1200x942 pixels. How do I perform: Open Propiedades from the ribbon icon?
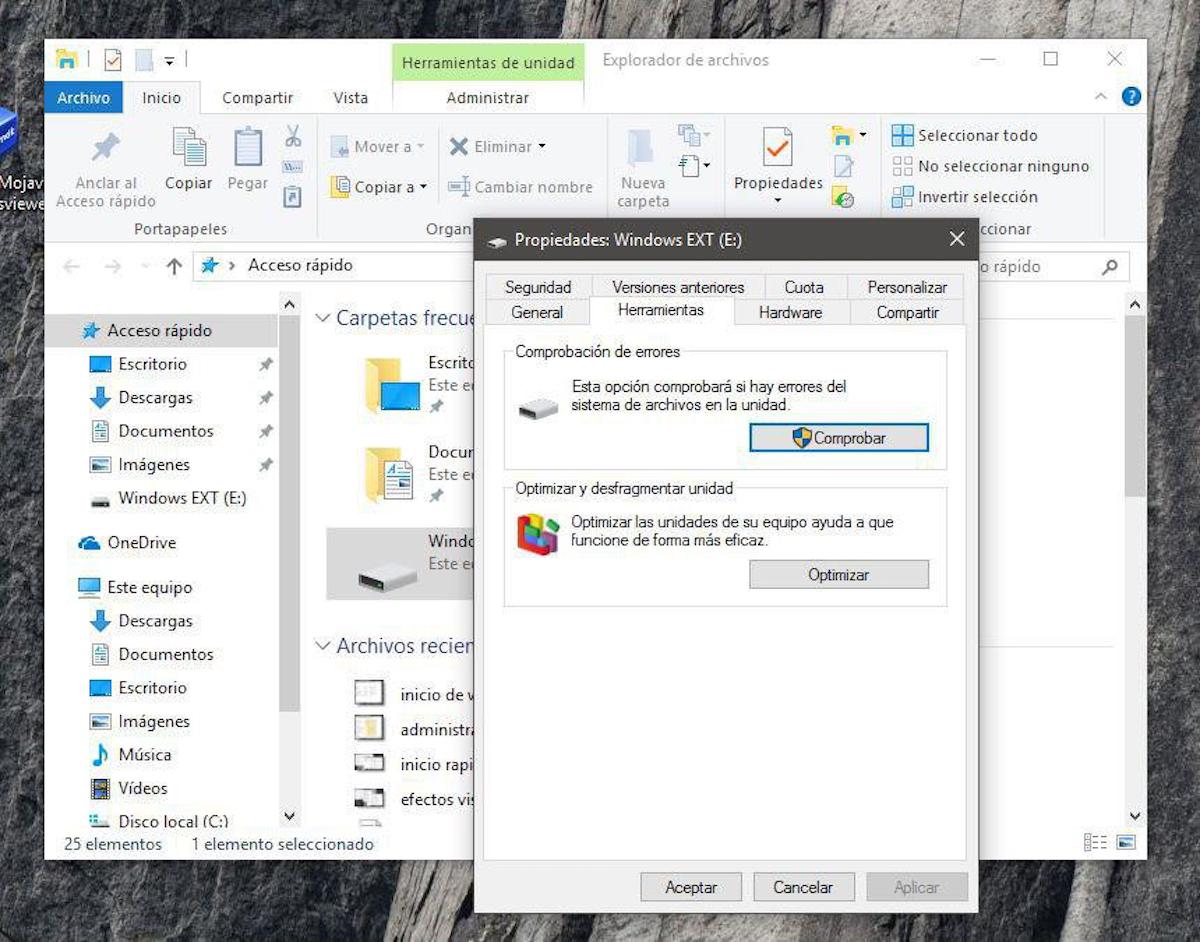pyautogui.click(x=777, y=147)
